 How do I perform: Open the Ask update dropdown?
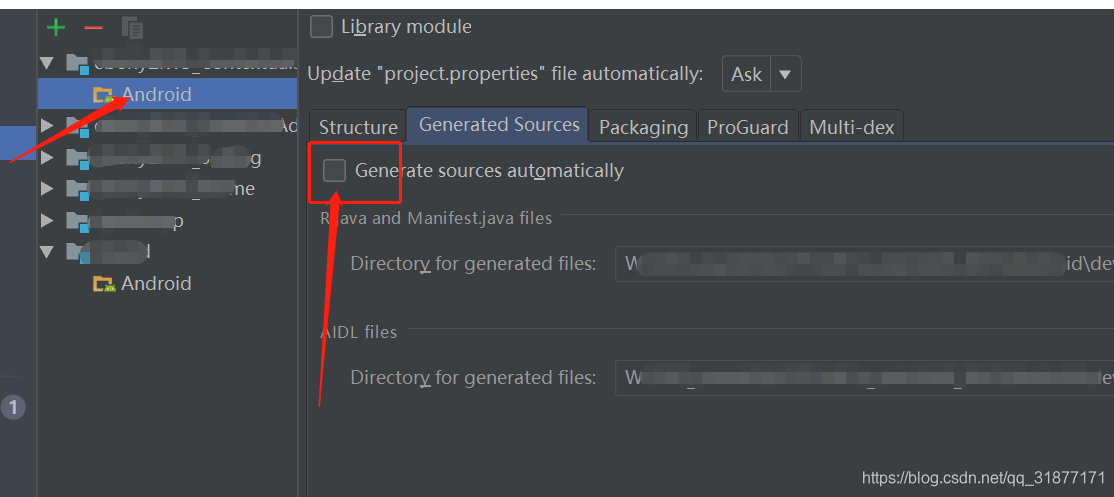[762, 74]
